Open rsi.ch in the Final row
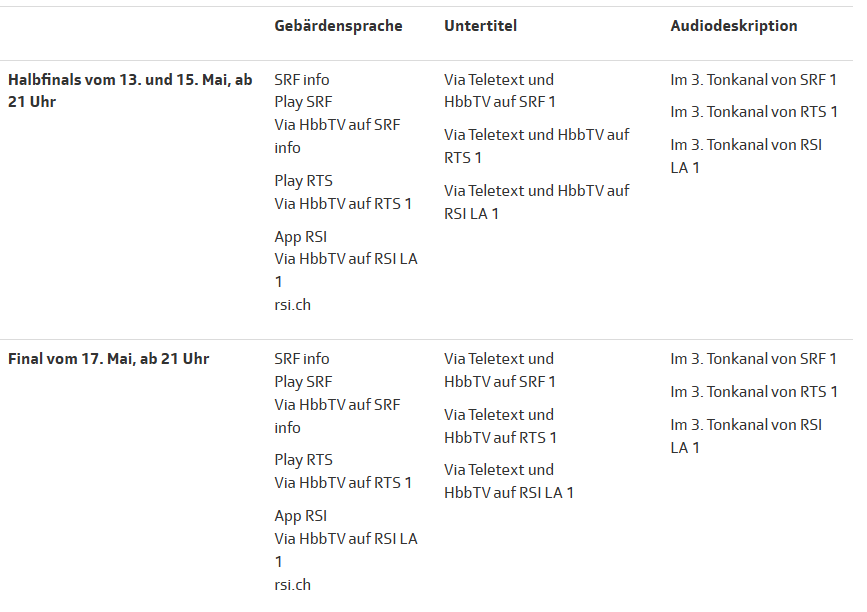Viewport: 867px width, 612px height. click(x=292, y=584)
